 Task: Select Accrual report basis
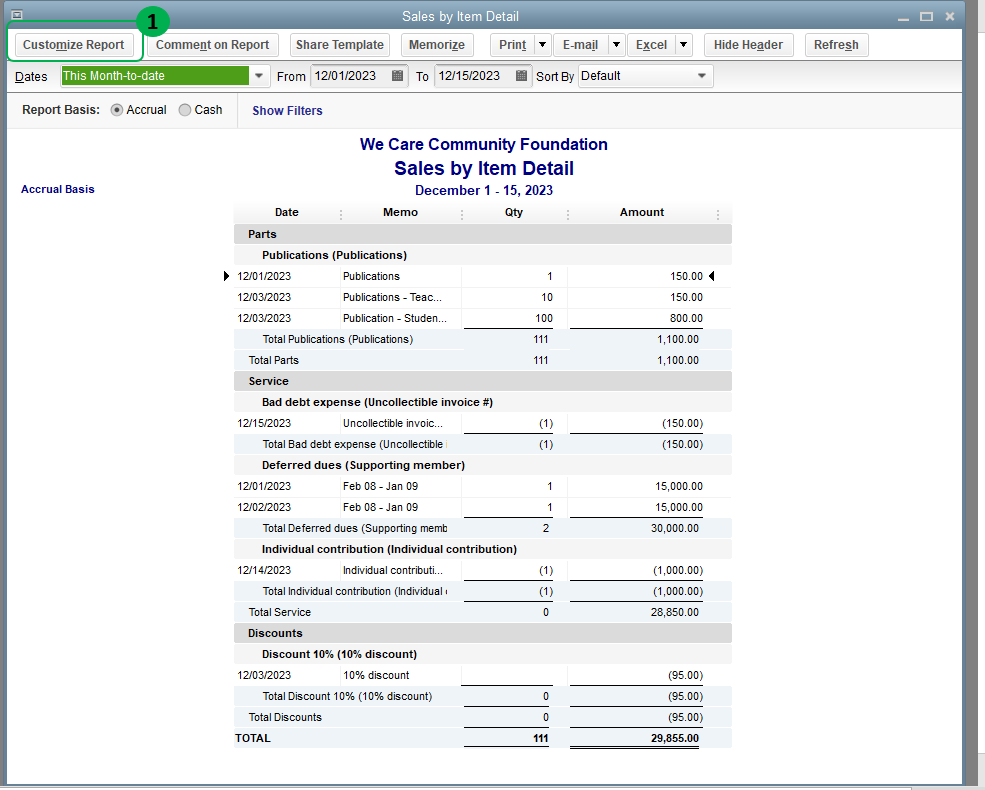(116, 110)
